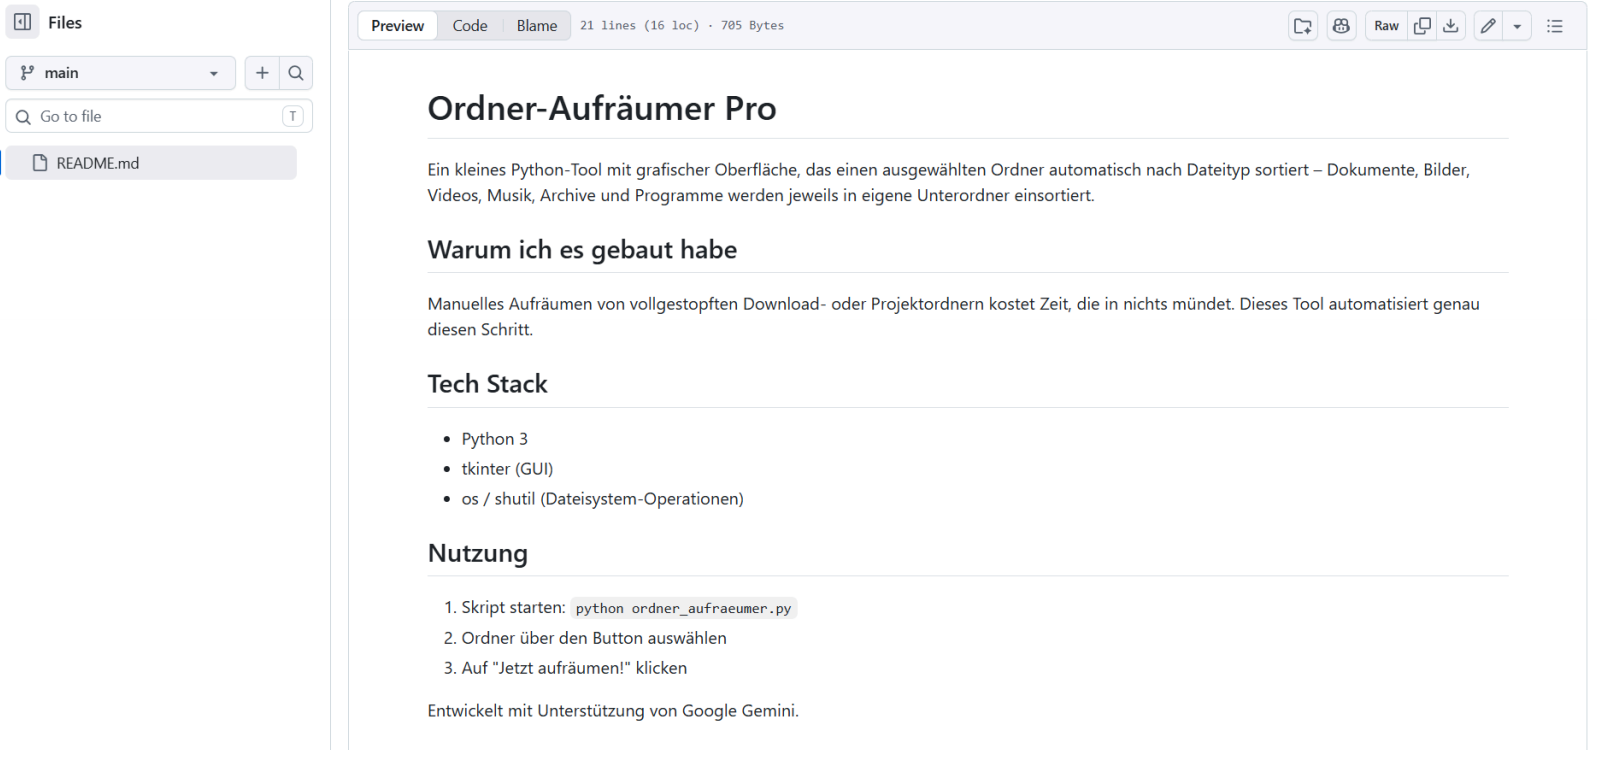Click the 'Python 3' list item
The image size is (1597, 762).
495,439
